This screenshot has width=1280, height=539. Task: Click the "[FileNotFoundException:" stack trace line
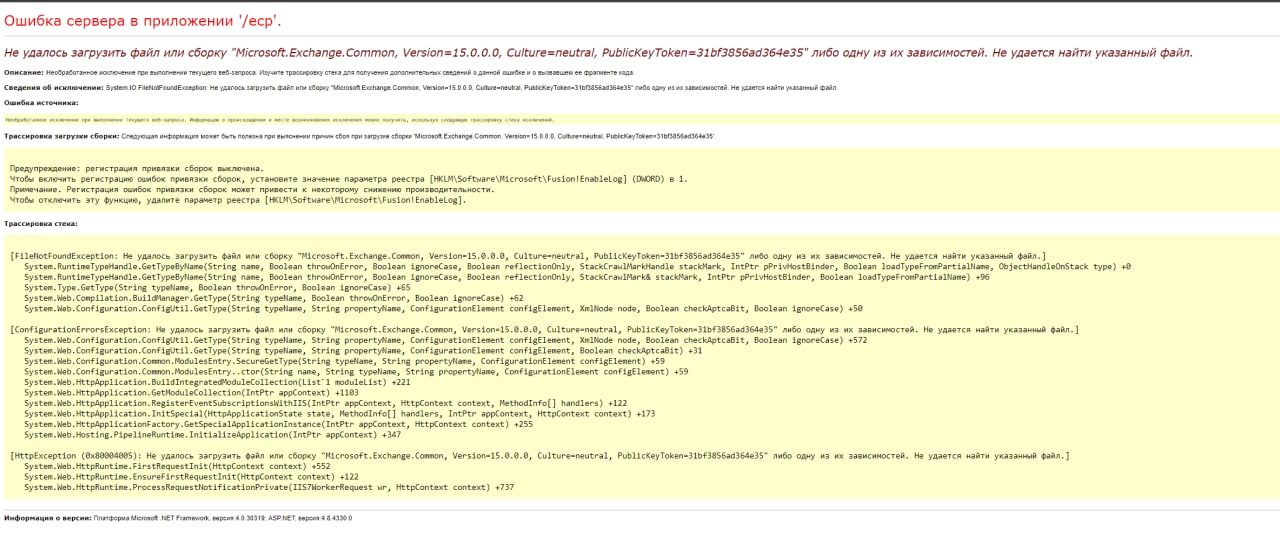click(528, 256)
